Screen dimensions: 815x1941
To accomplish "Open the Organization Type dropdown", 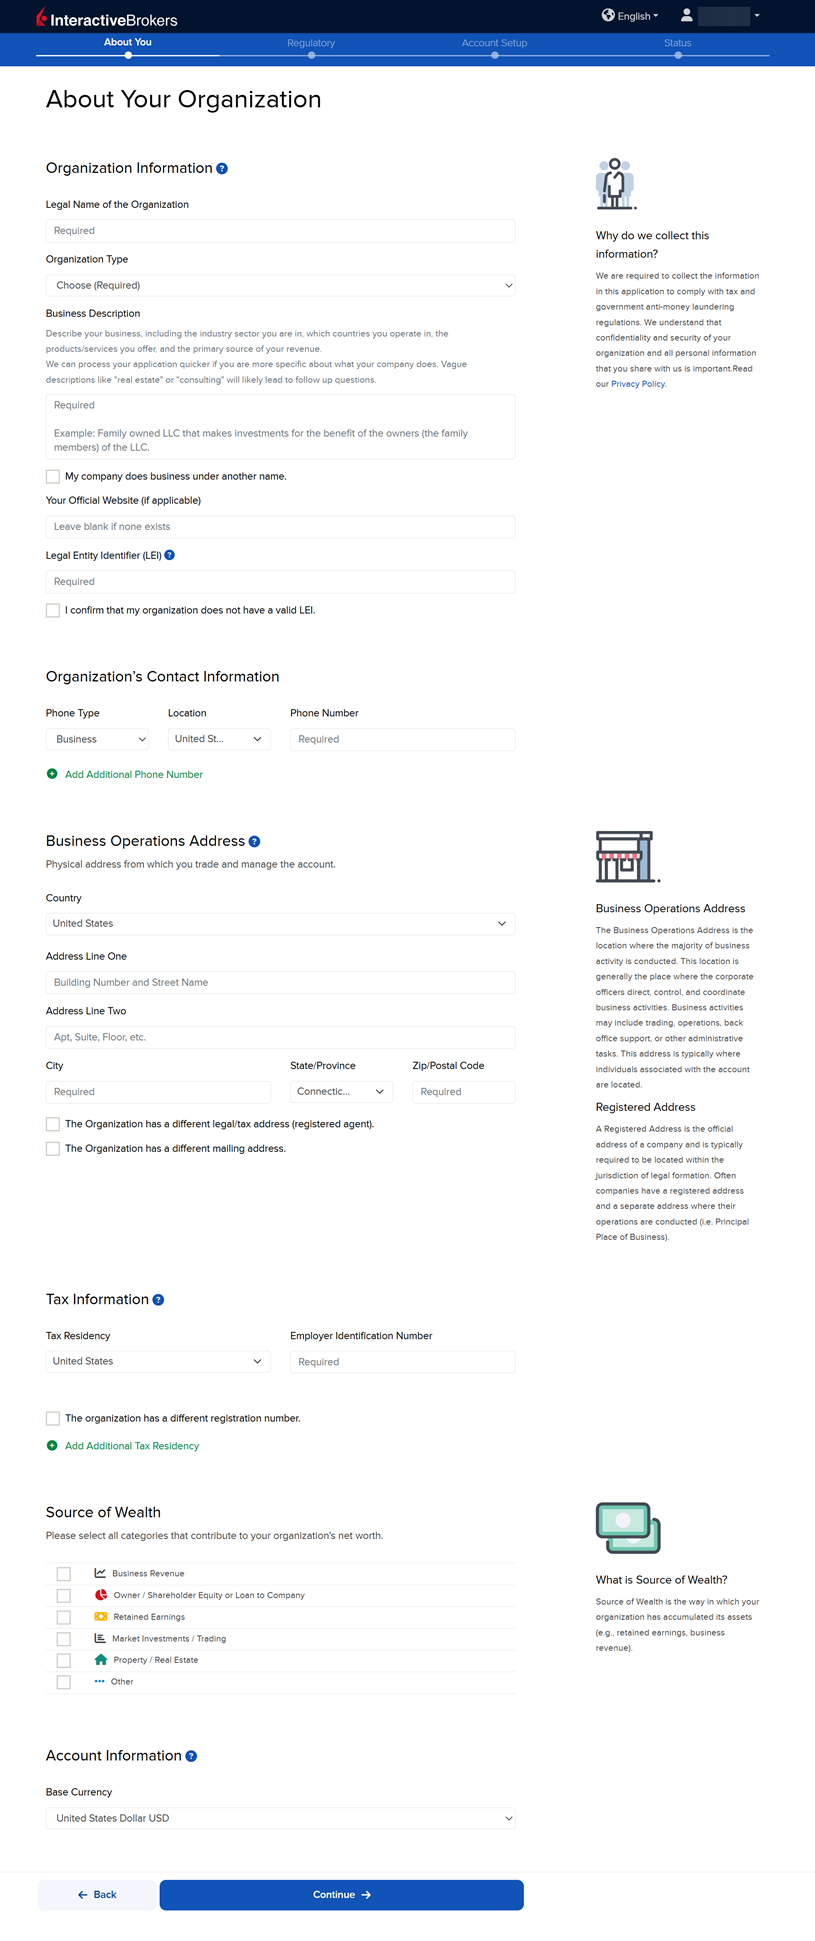I will click(280, 286).
